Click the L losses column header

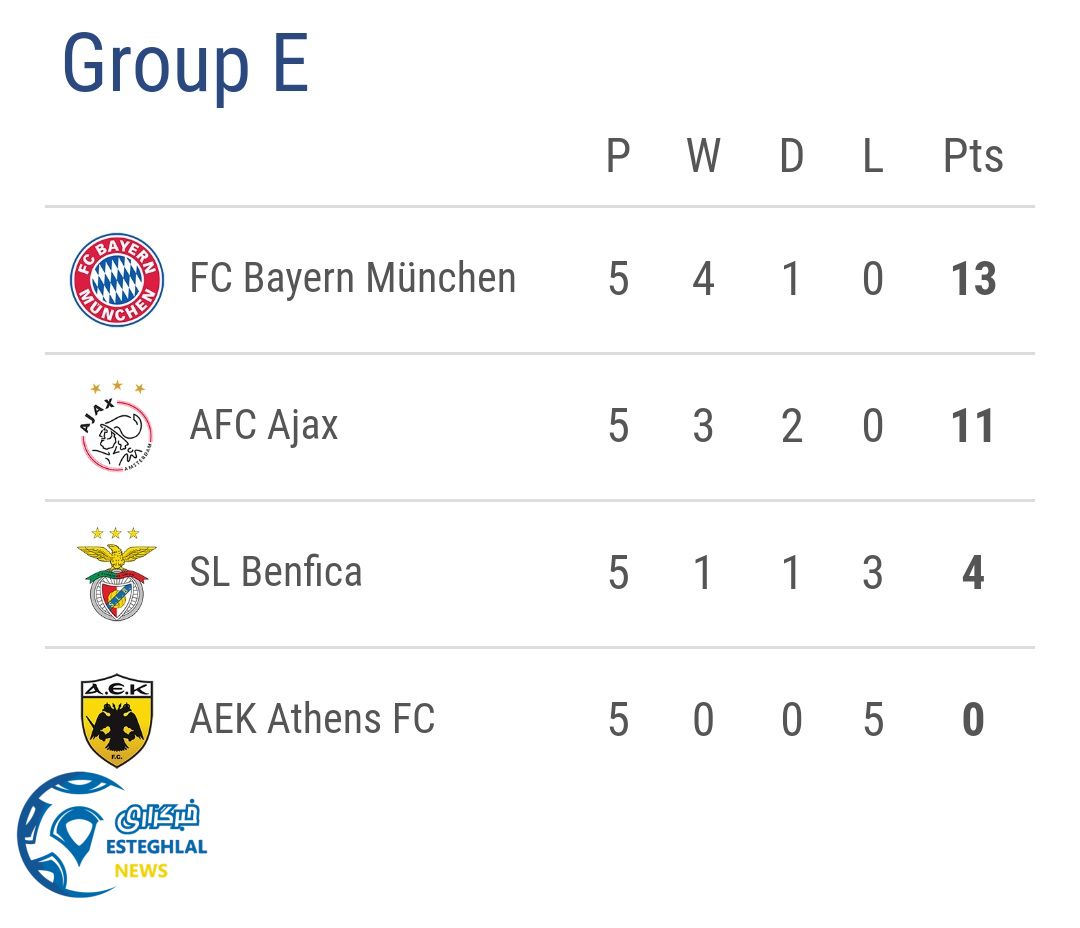pyautogui.click(x=873, y=157)
